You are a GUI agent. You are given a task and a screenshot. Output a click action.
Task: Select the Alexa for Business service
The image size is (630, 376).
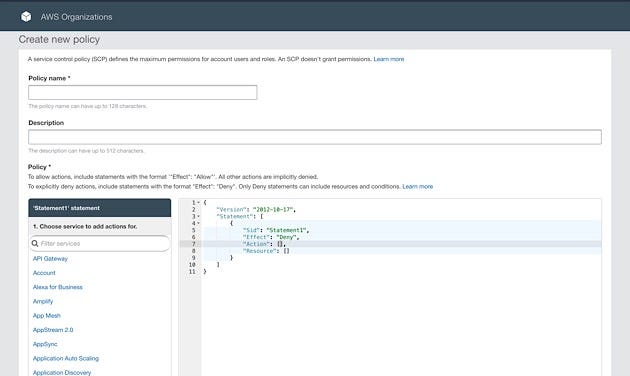click(58, 287)
